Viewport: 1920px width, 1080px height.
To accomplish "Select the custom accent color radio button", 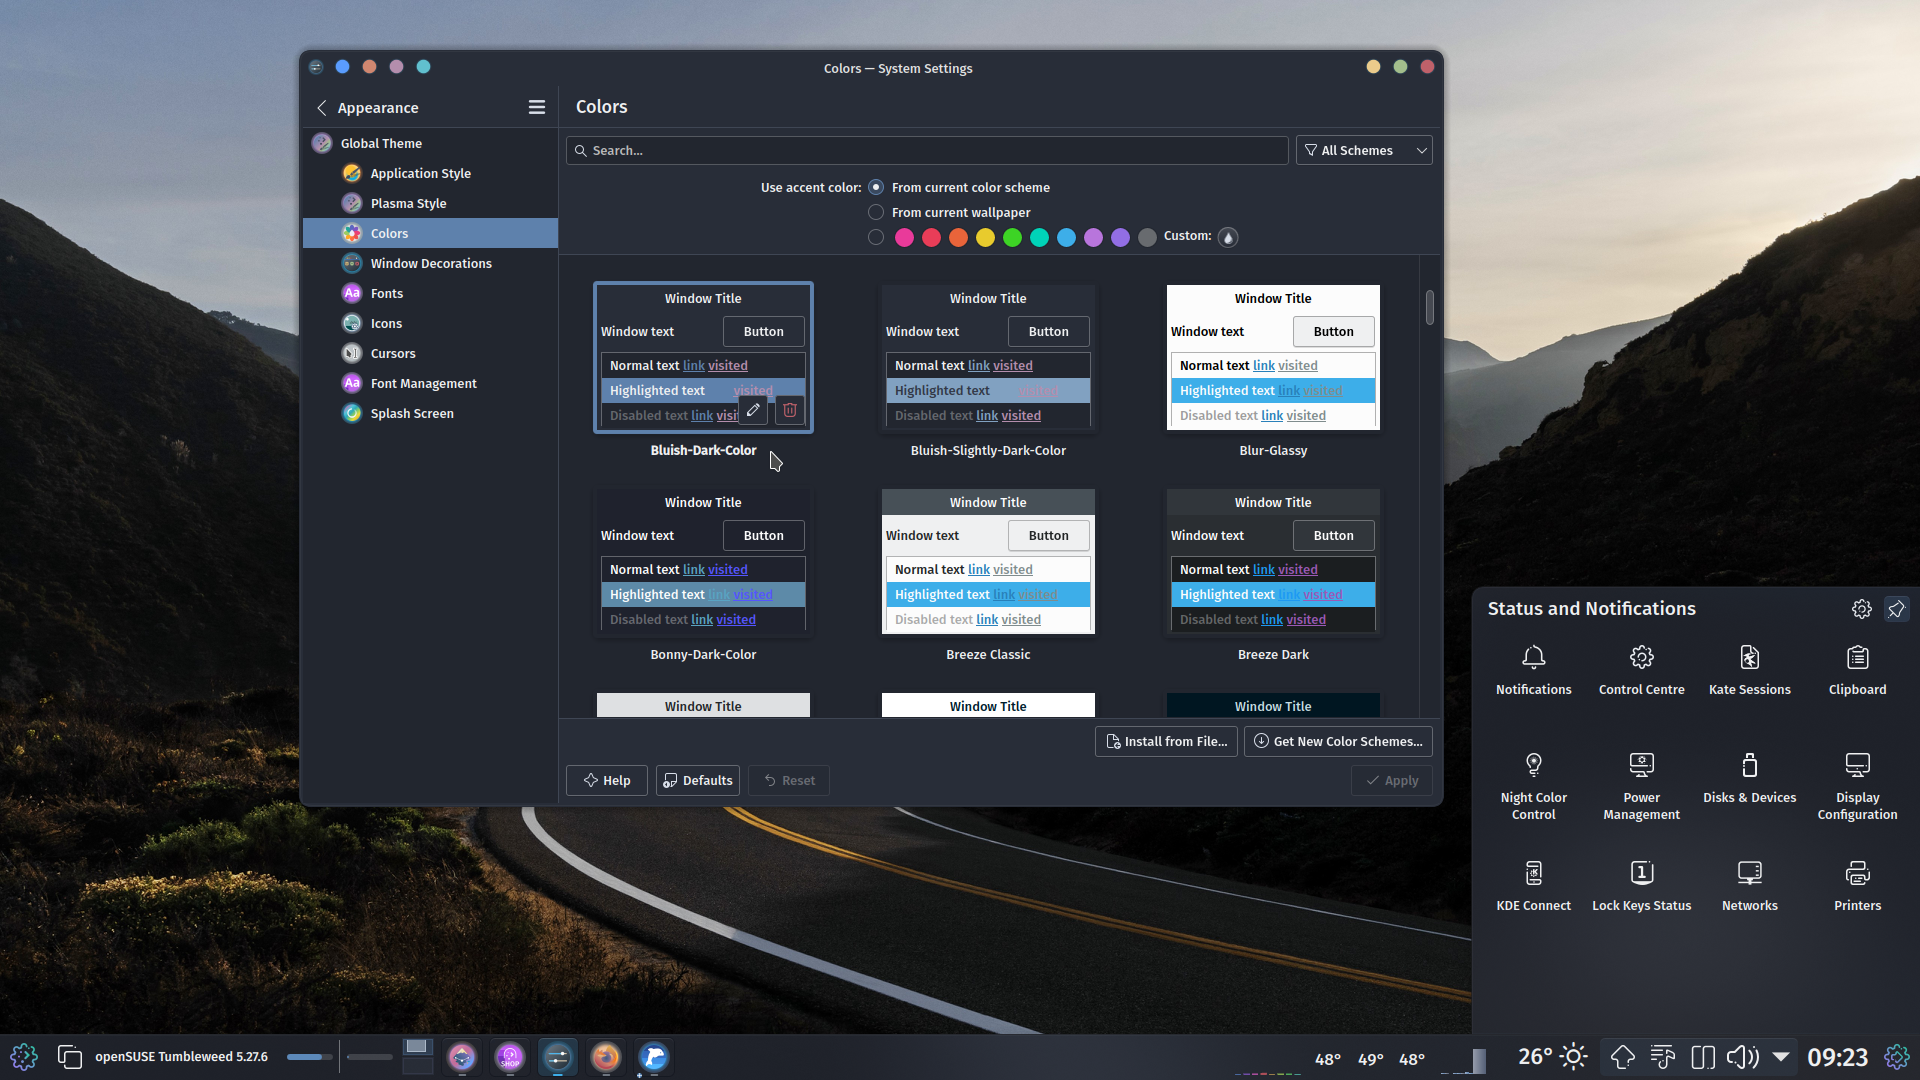I will pyautogui.click(x=876, y=237).
